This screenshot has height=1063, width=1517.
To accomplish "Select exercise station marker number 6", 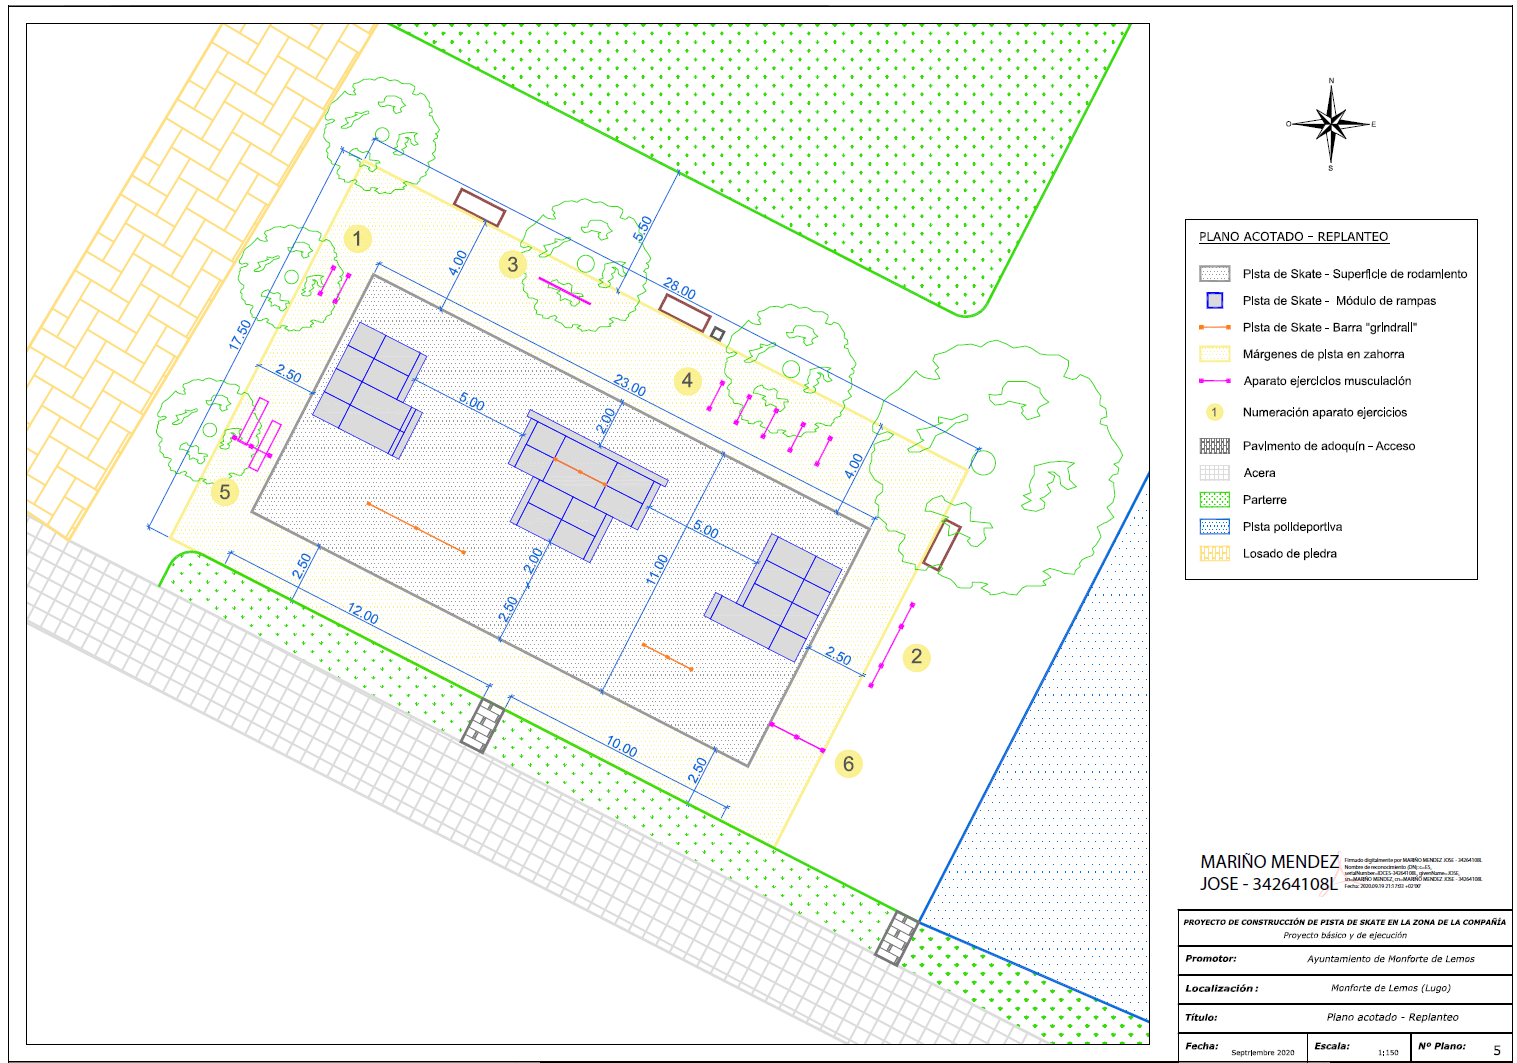I will tap(848, 764).
